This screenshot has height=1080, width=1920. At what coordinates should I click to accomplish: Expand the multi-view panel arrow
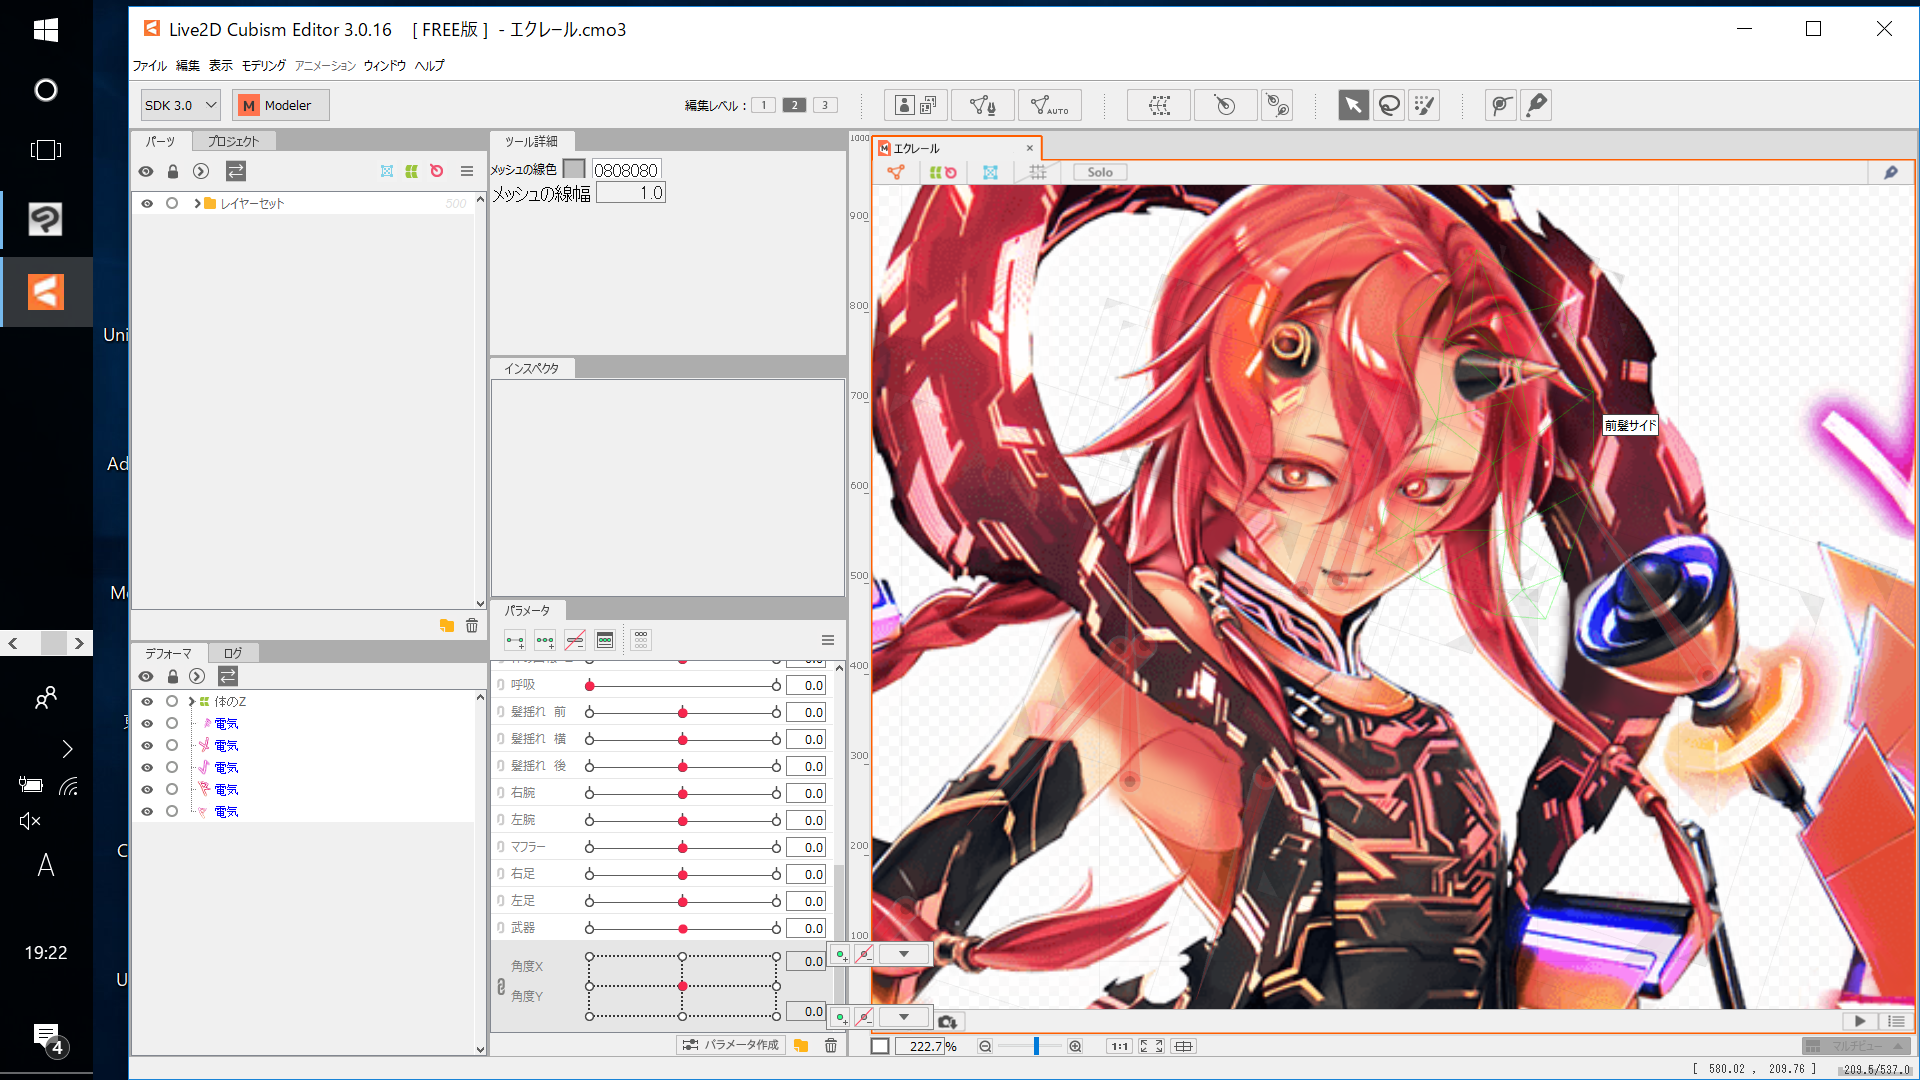coord(1897,1046)
